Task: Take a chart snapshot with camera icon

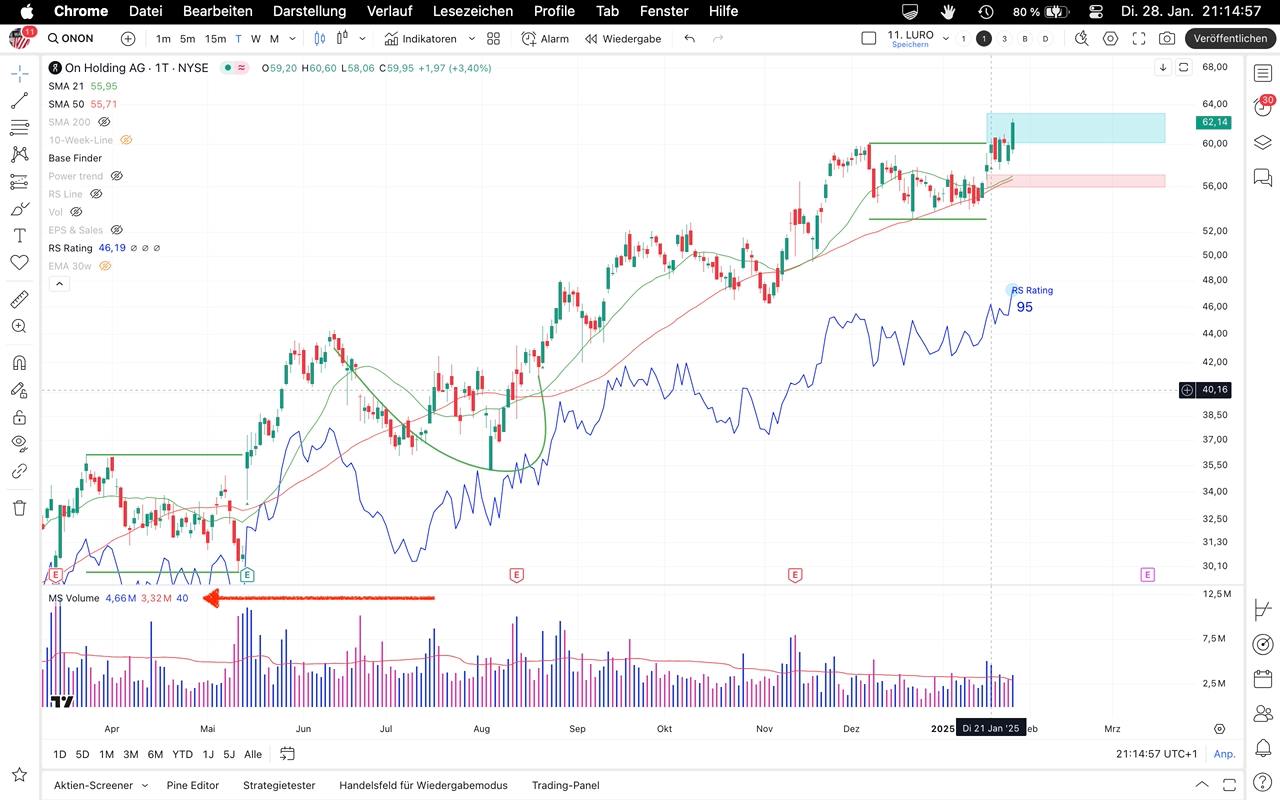Action: pos(1167,39)
